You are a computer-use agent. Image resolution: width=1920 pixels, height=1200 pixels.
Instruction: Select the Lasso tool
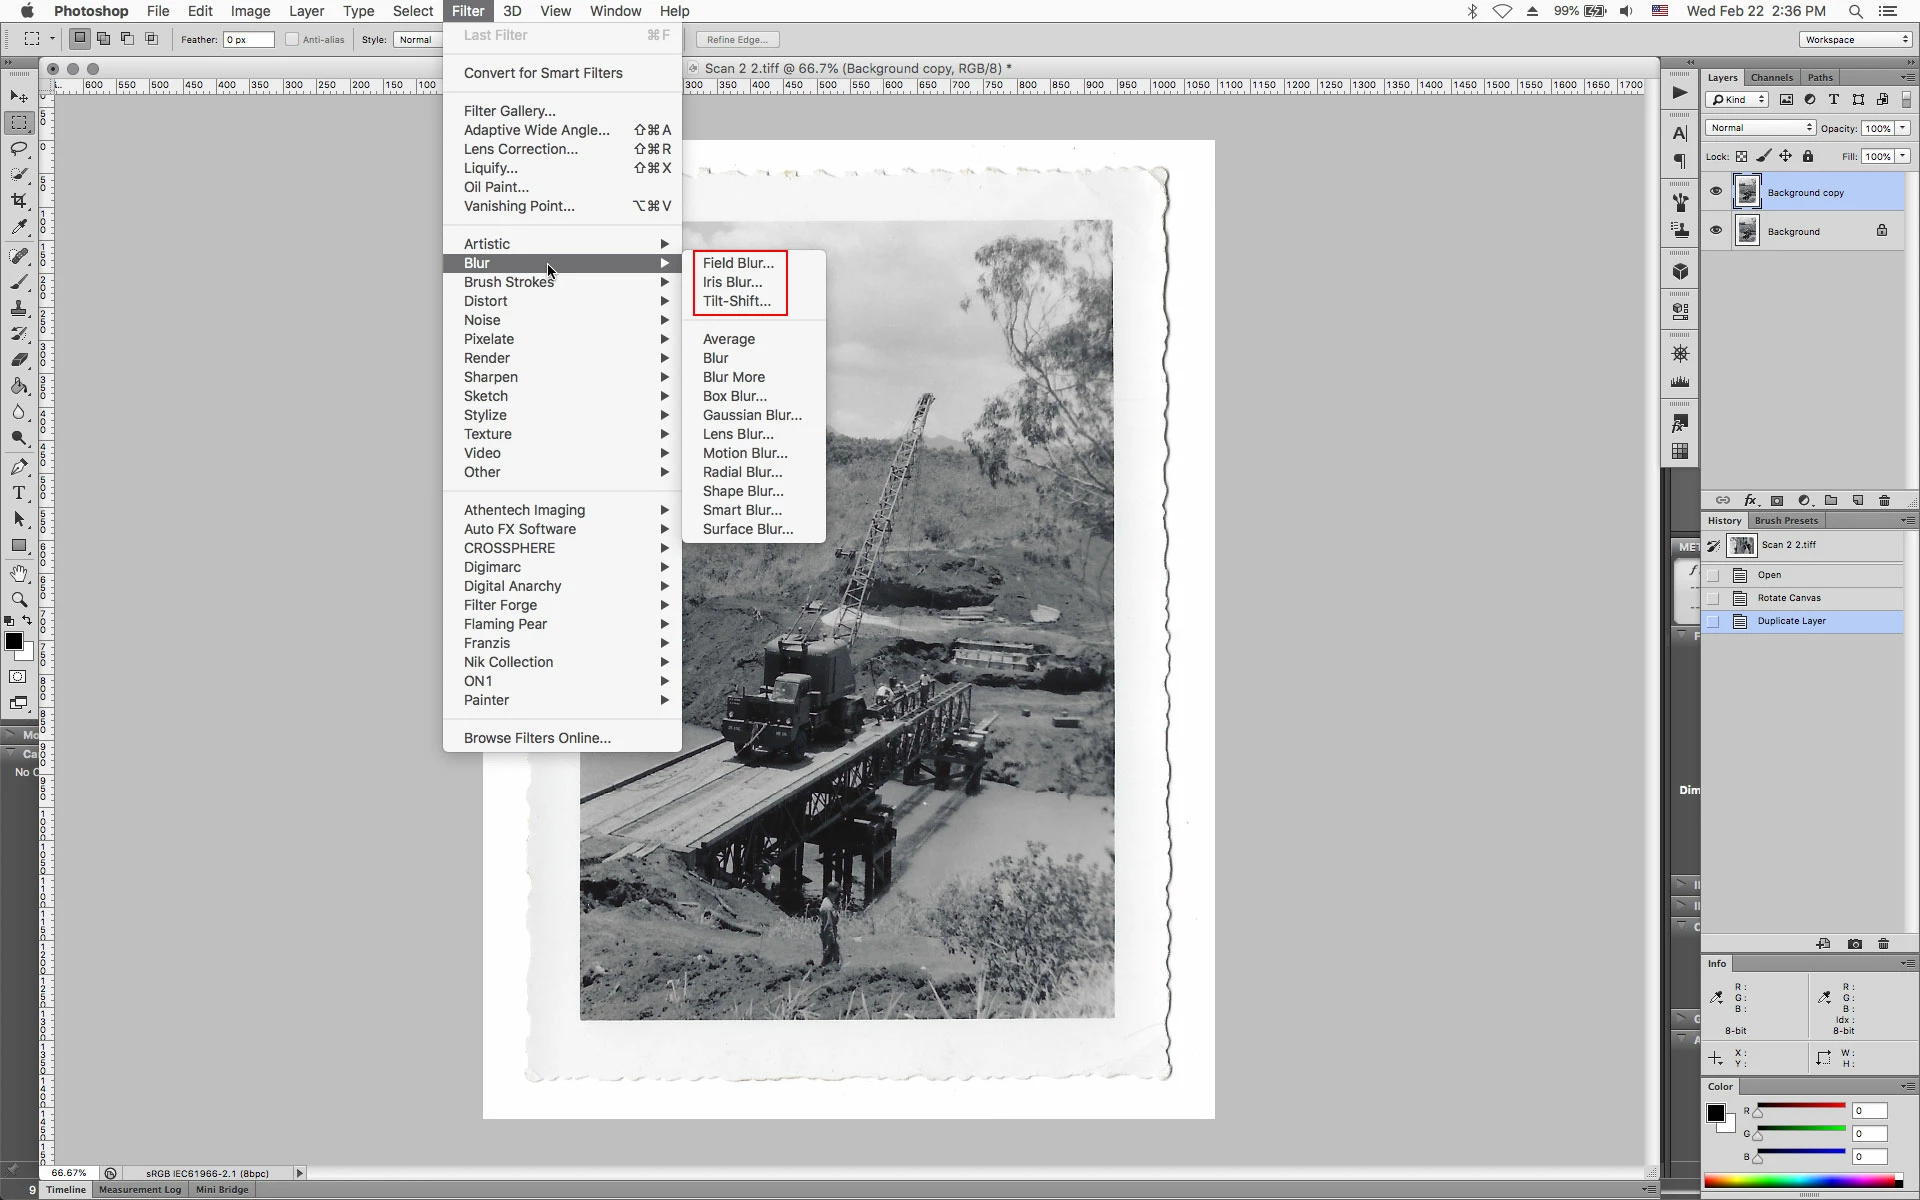(19, 149)
